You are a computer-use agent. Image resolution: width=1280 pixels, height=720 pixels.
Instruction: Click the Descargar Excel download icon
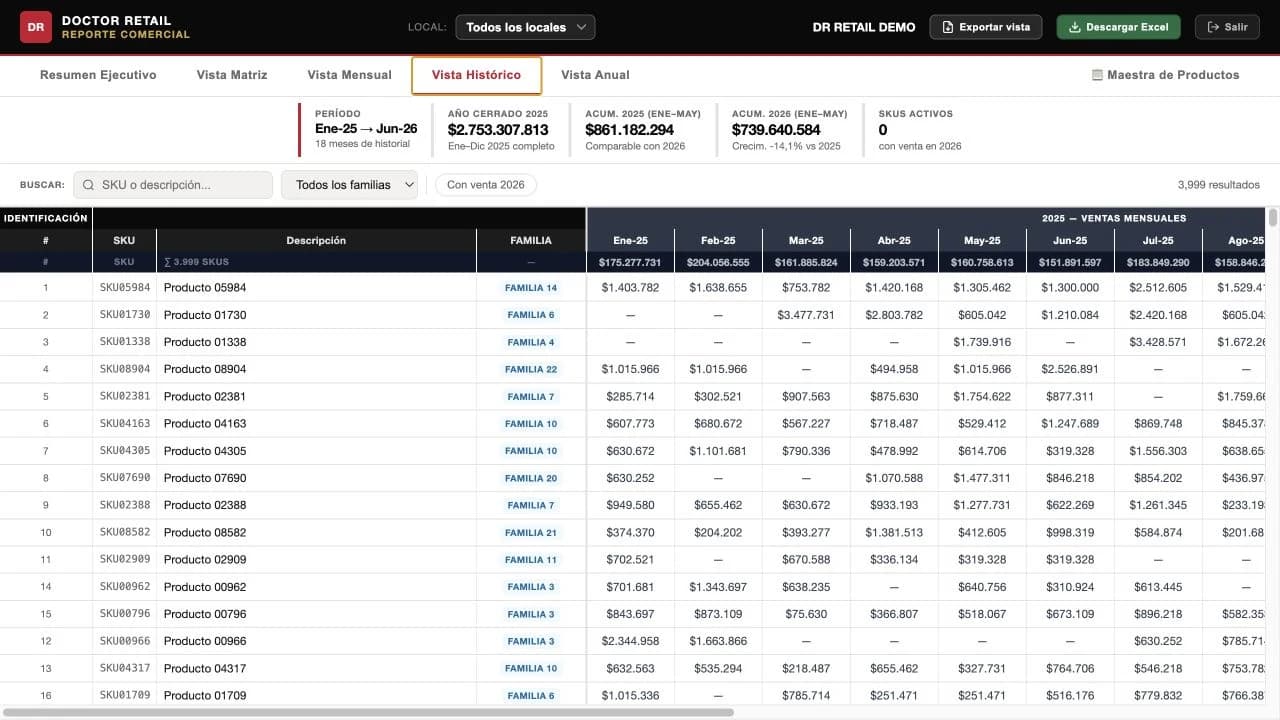1075,27
